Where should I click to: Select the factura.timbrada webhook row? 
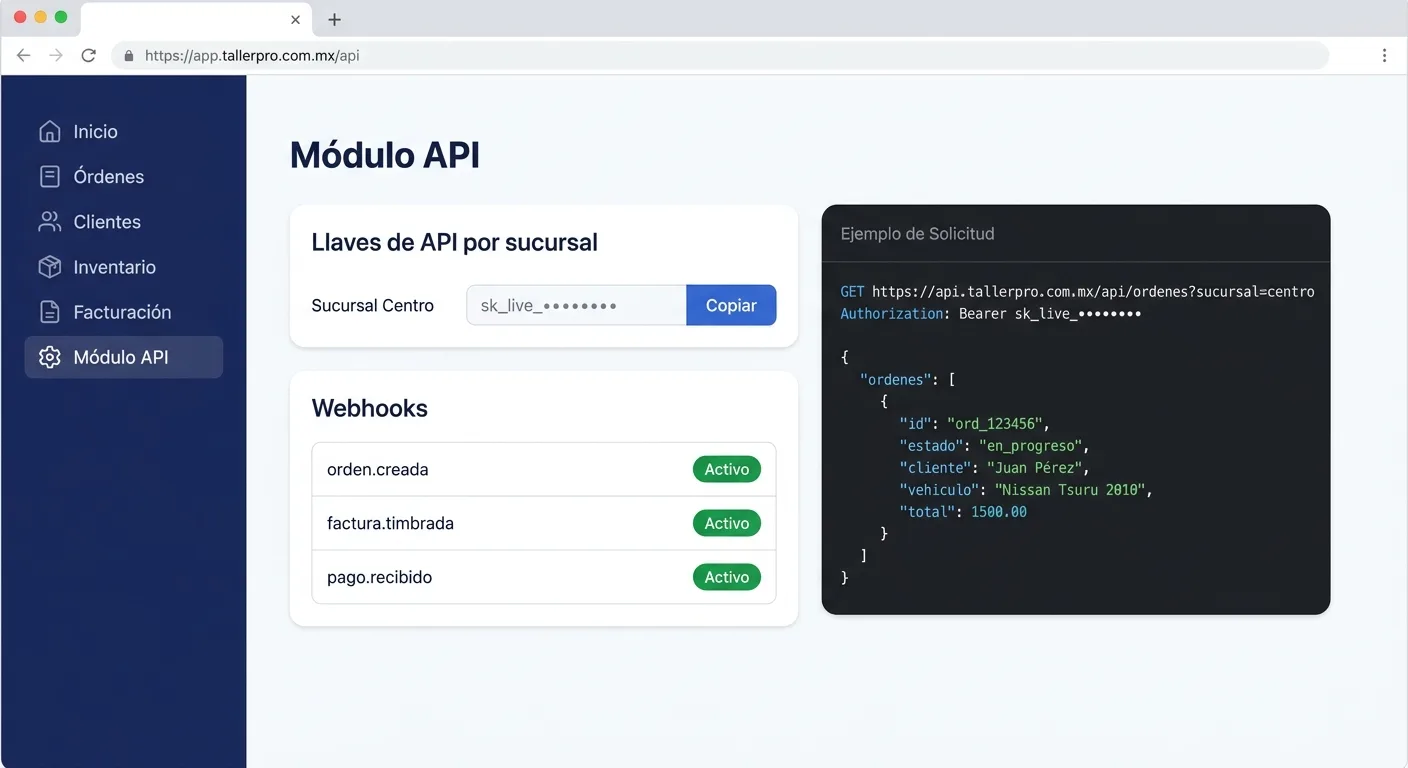(544, 523)
